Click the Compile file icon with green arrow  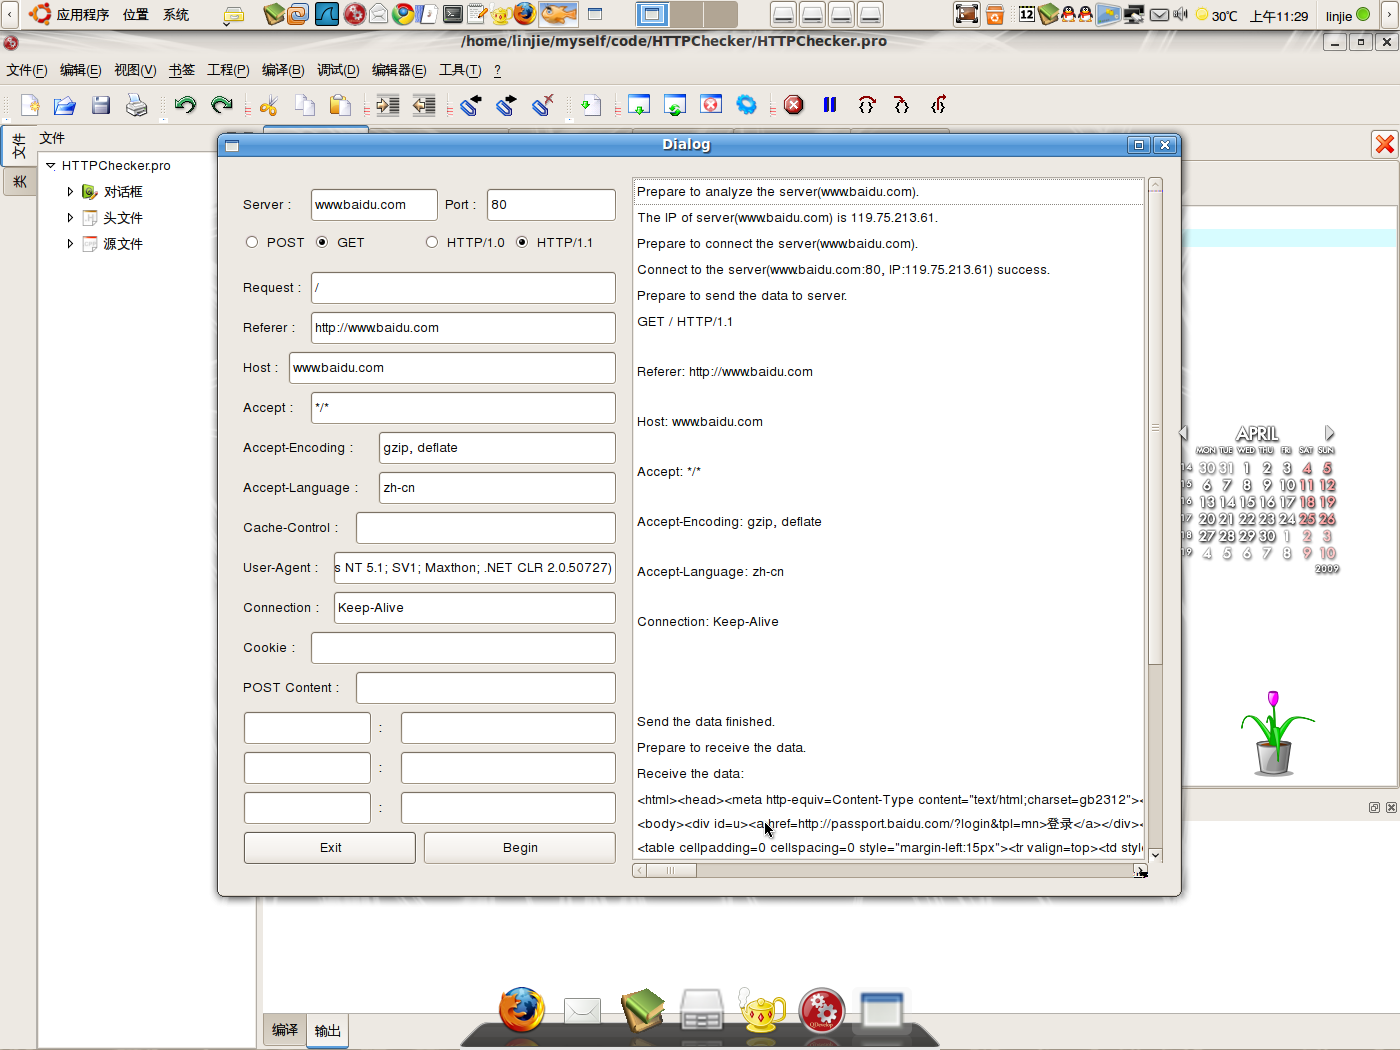click(x=591, y=105)
